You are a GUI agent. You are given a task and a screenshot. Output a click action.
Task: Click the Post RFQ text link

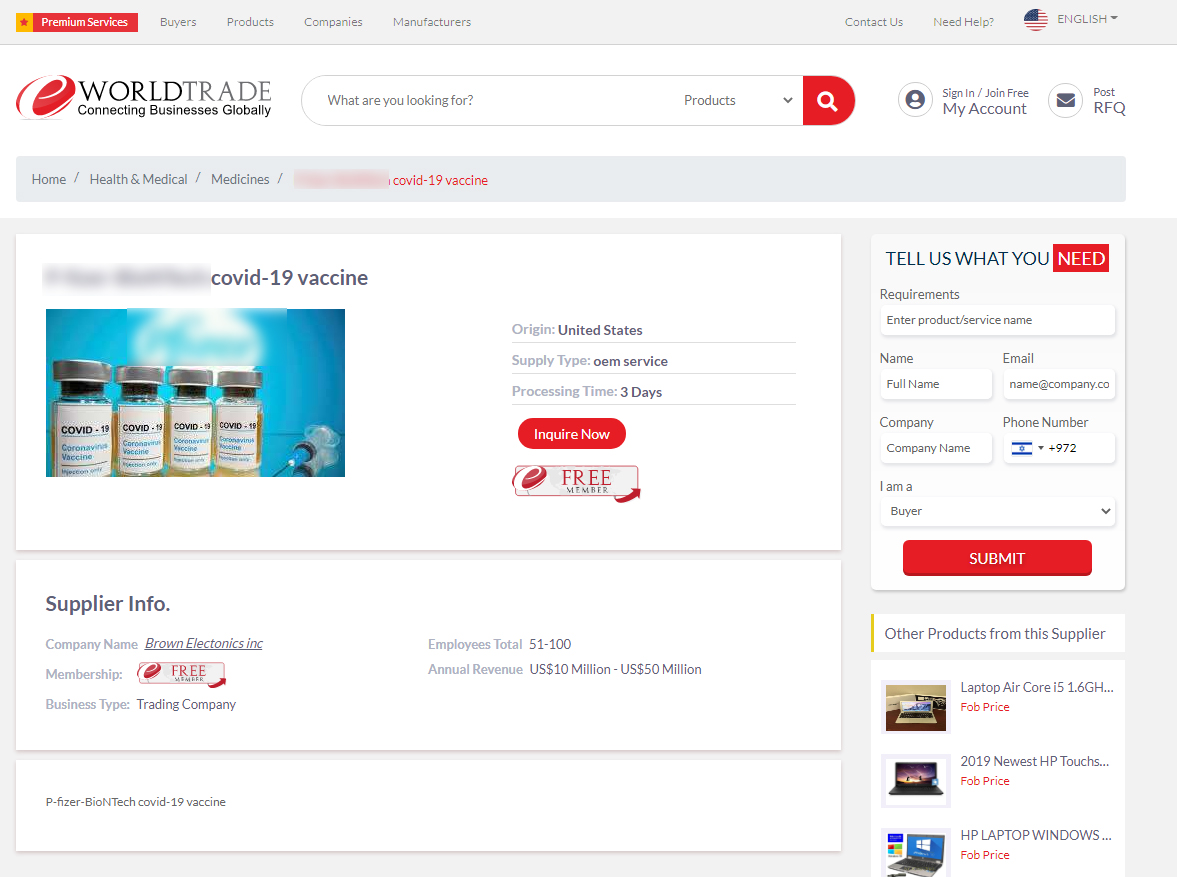click(1109, 101)
